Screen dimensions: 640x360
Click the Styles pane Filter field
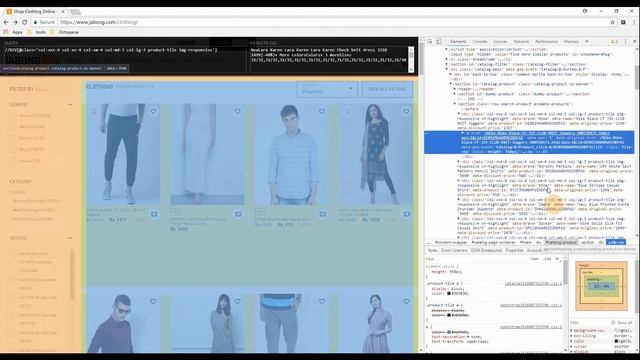[x=476, y=259]
